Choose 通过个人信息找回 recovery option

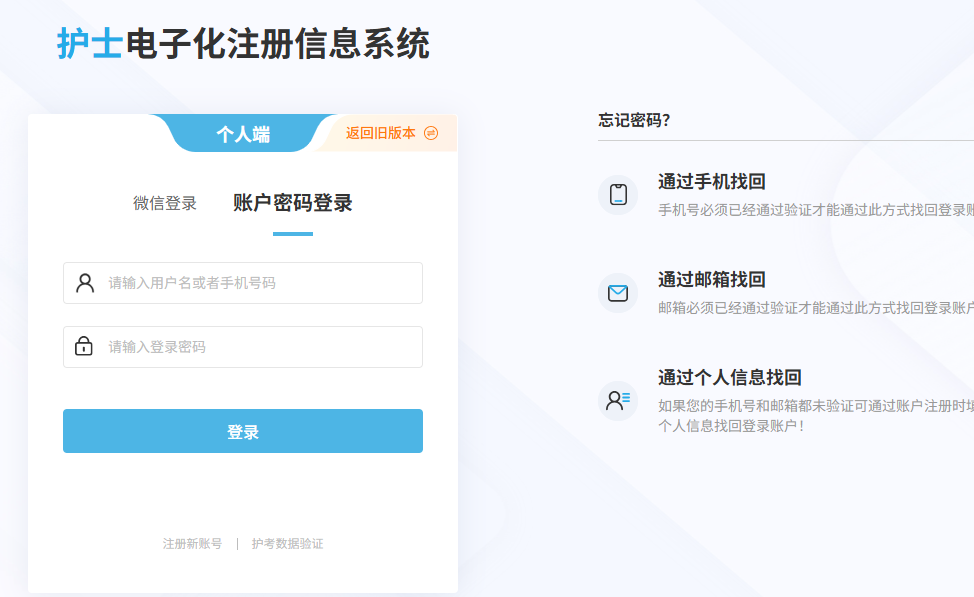click(729, 378)
